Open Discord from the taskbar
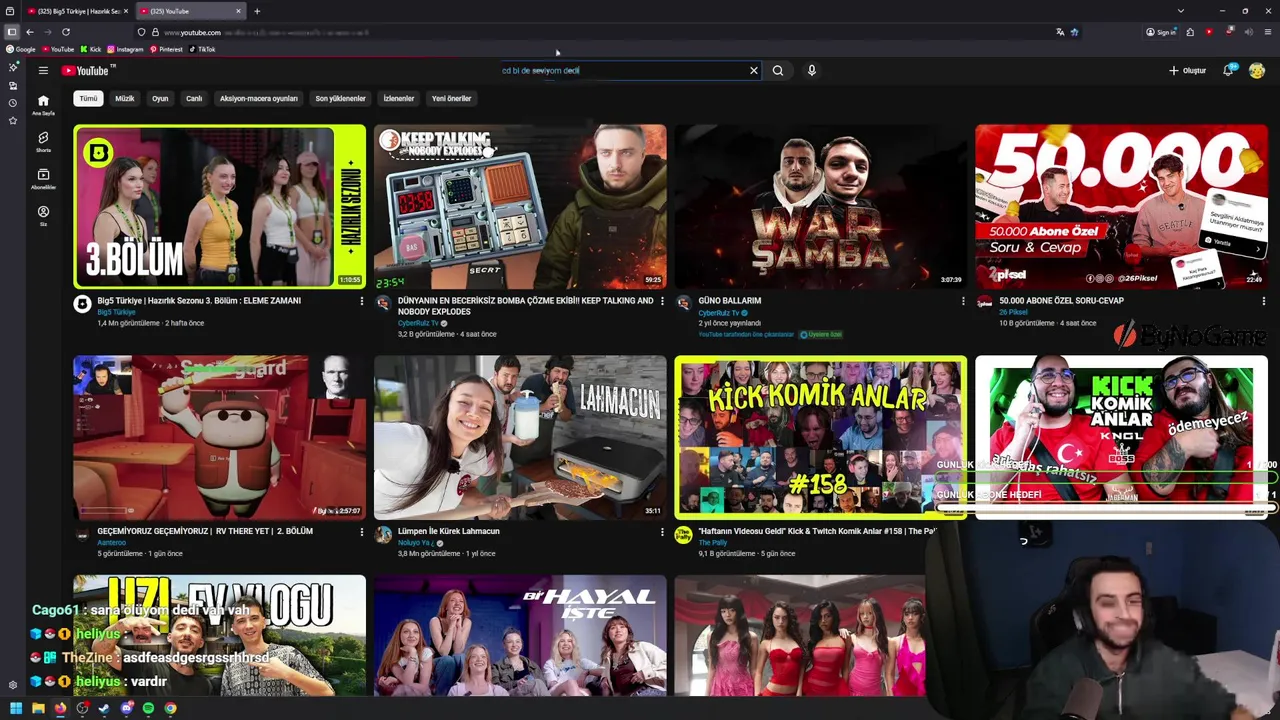Viewport: 1280px width, 720px height. pos(126,708)
